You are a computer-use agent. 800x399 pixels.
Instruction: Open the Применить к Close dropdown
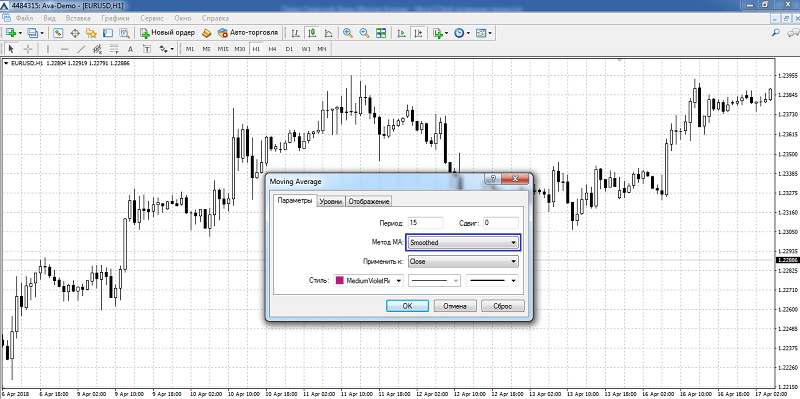pos(463,262)
